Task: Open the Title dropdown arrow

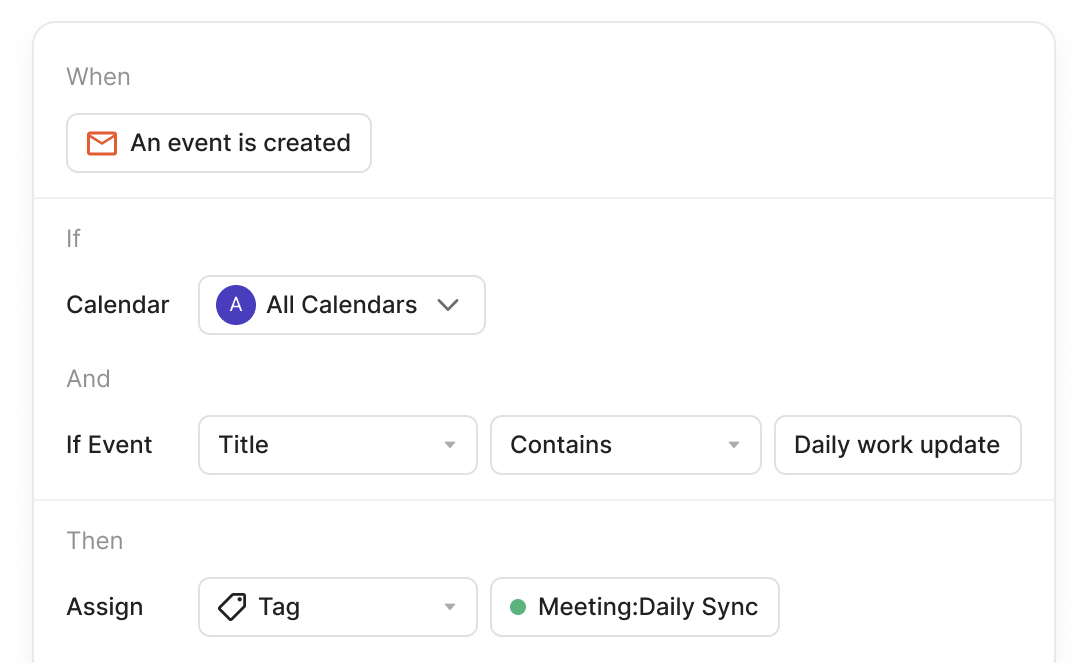Action: [450, 445]
